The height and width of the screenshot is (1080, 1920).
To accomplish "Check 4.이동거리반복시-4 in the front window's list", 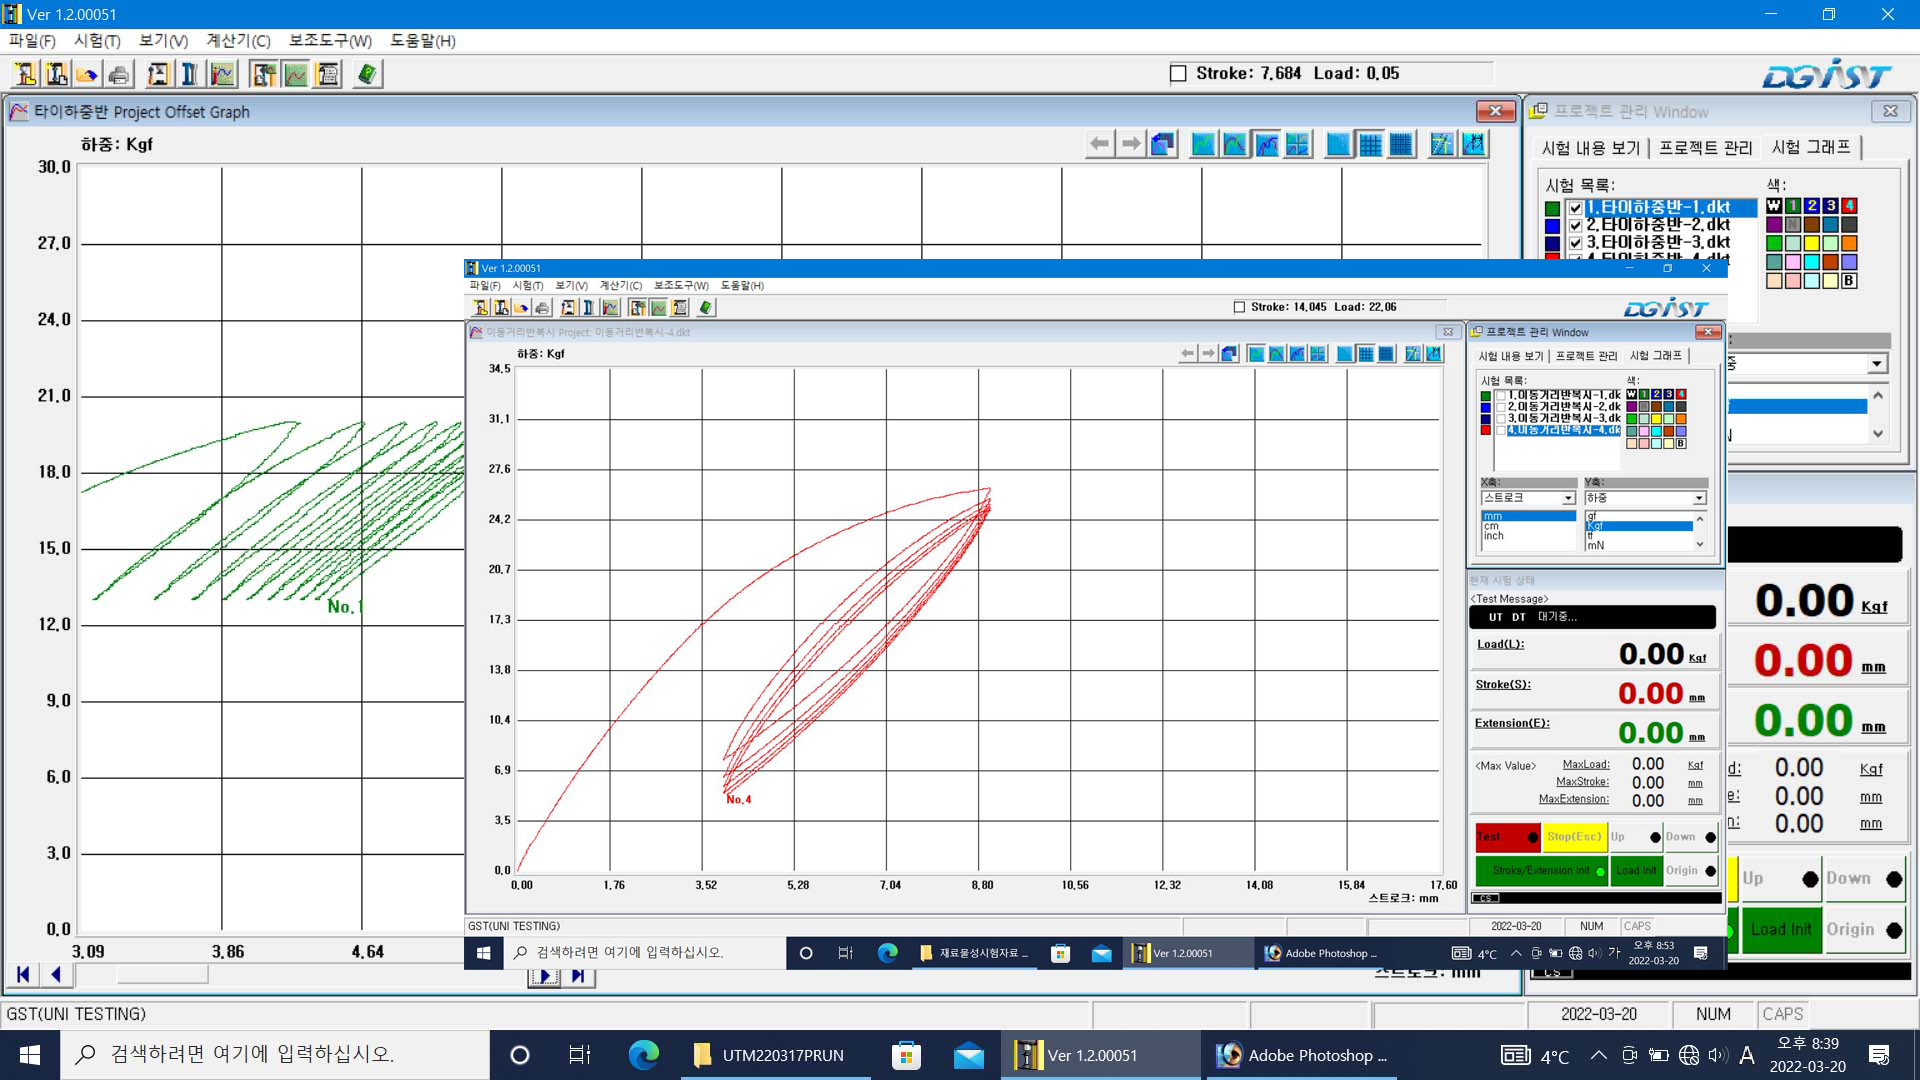I will pos(1500,430).
